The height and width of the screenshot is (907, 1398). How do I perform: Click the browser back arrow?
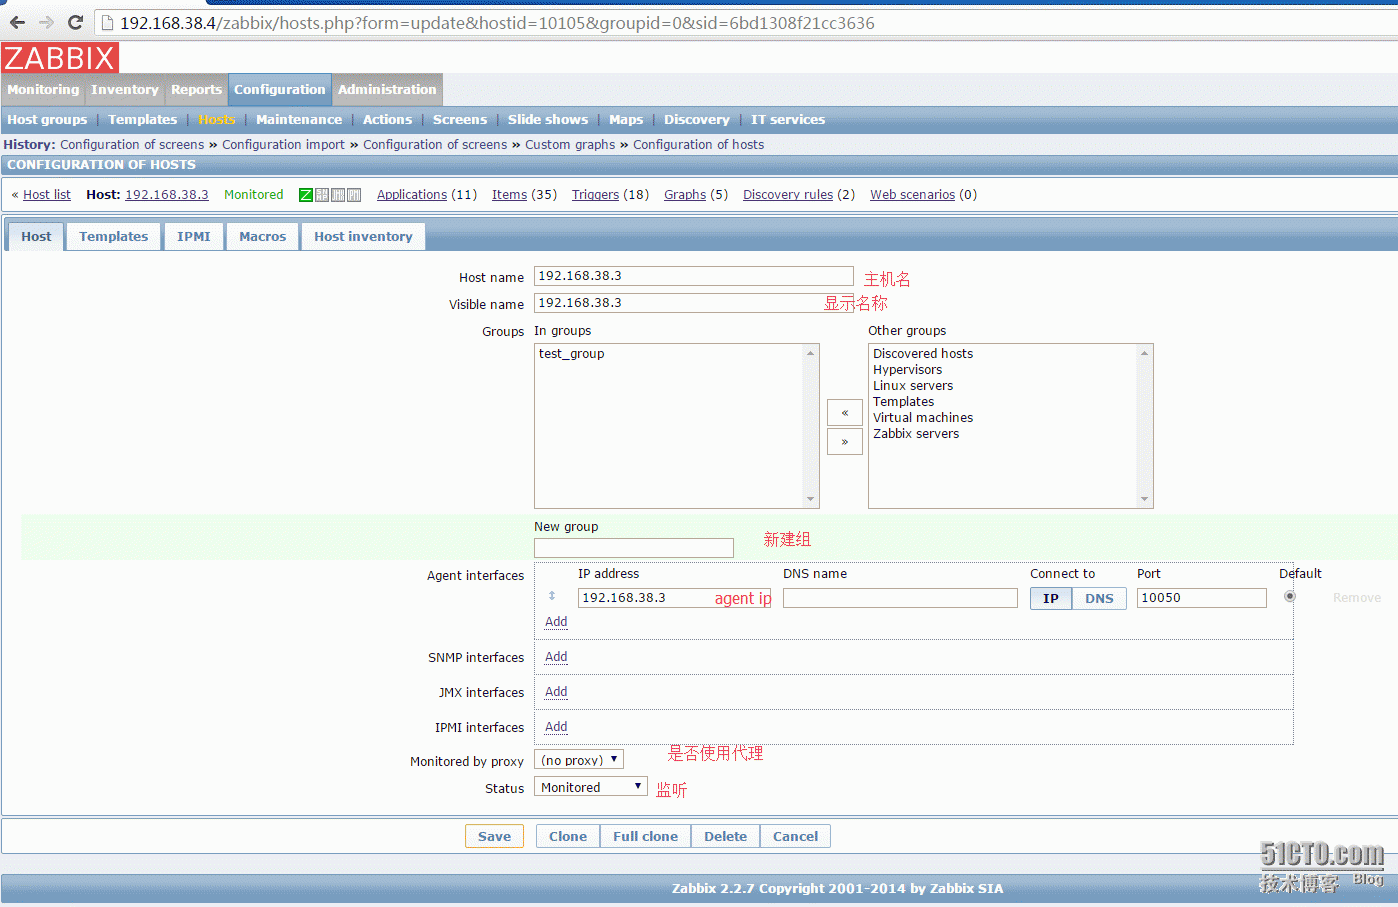pos(17,22)
